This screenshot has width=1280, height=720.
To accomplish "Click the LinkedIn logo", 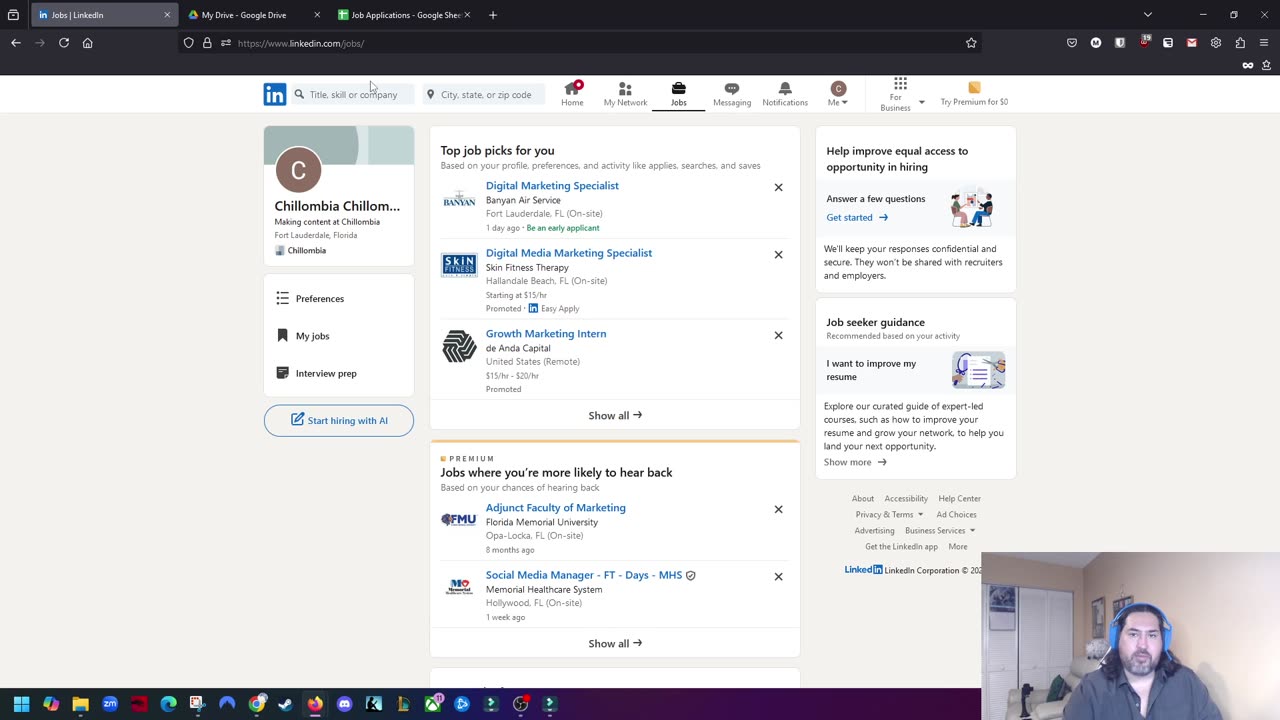I will coord(275,94).
